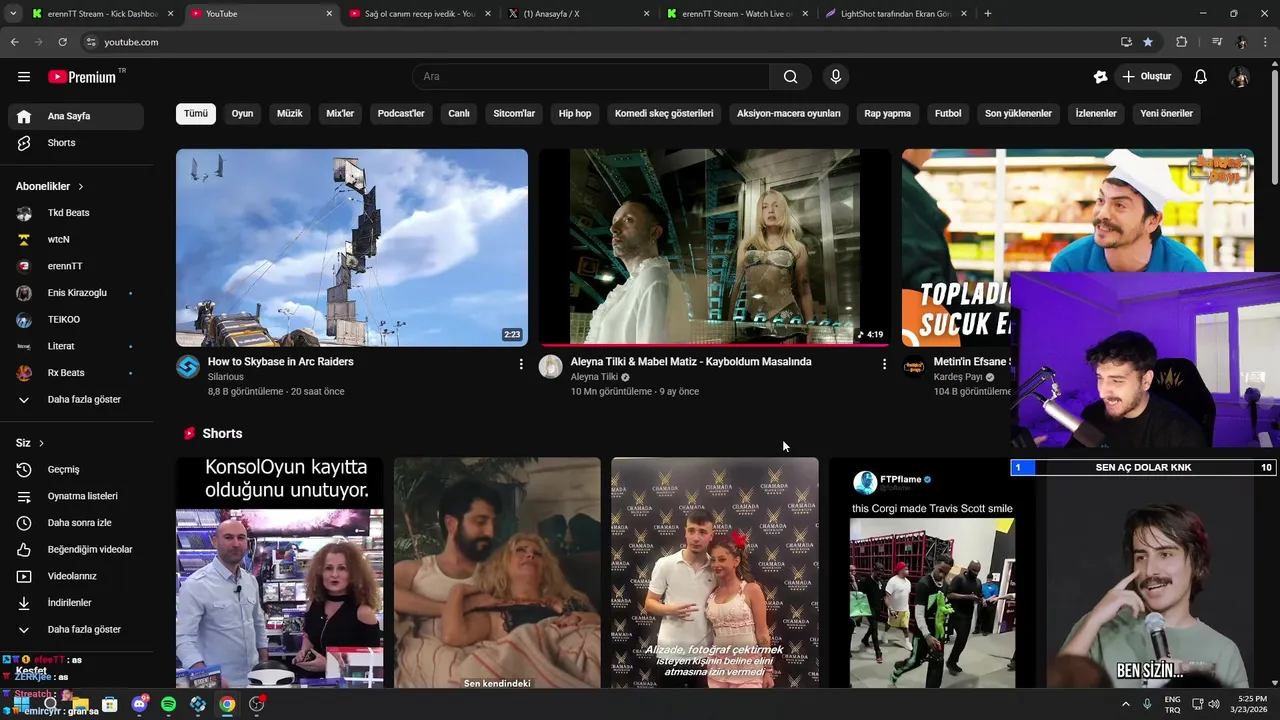Open OBS Studio from the taskbar
This screenshot has width=1280, height=720.
coord(257,704)
